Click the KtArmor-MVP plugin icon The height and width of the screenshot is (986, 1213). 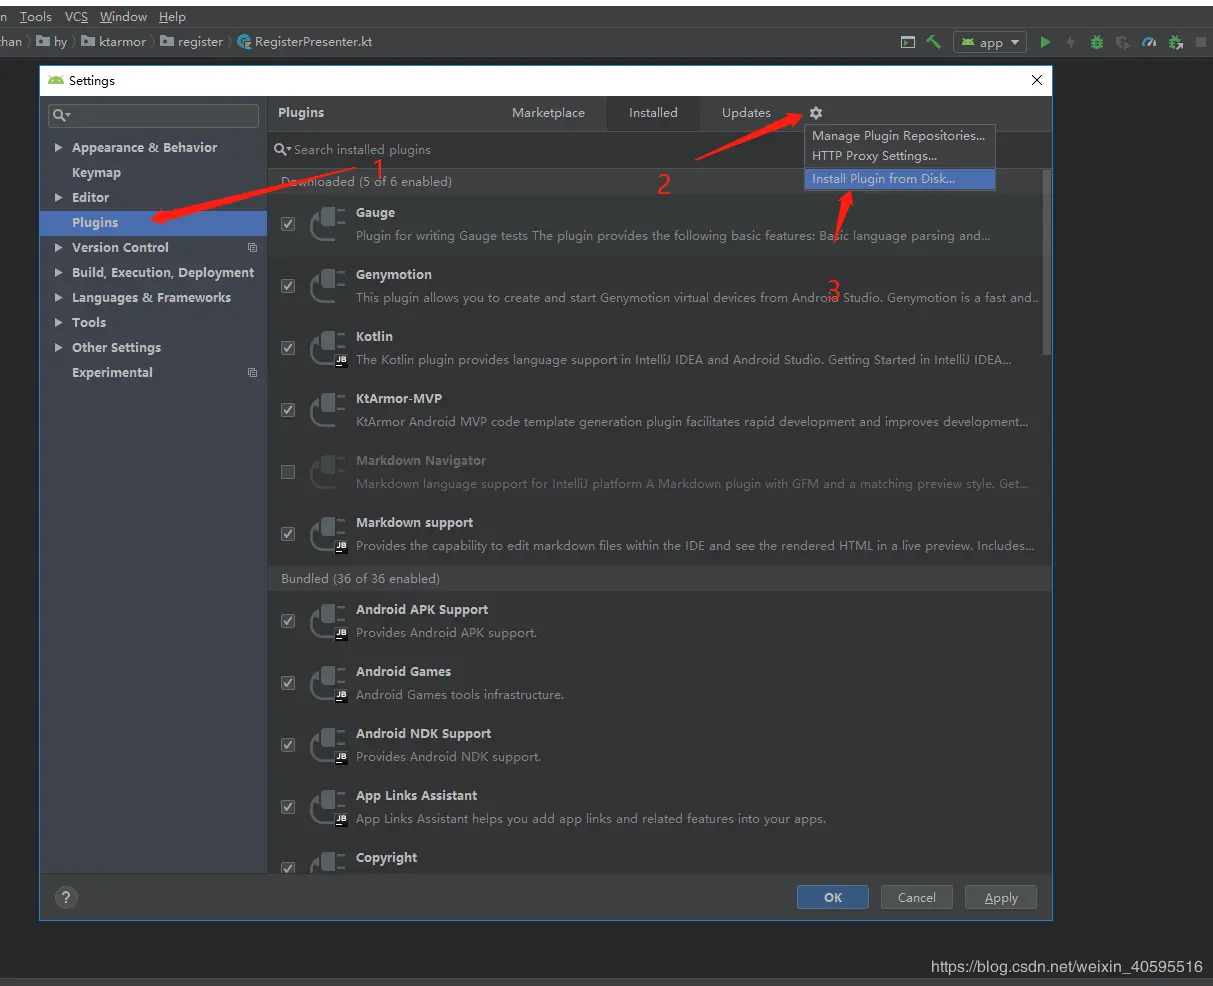pyautogui.click(x=328, y=410)
